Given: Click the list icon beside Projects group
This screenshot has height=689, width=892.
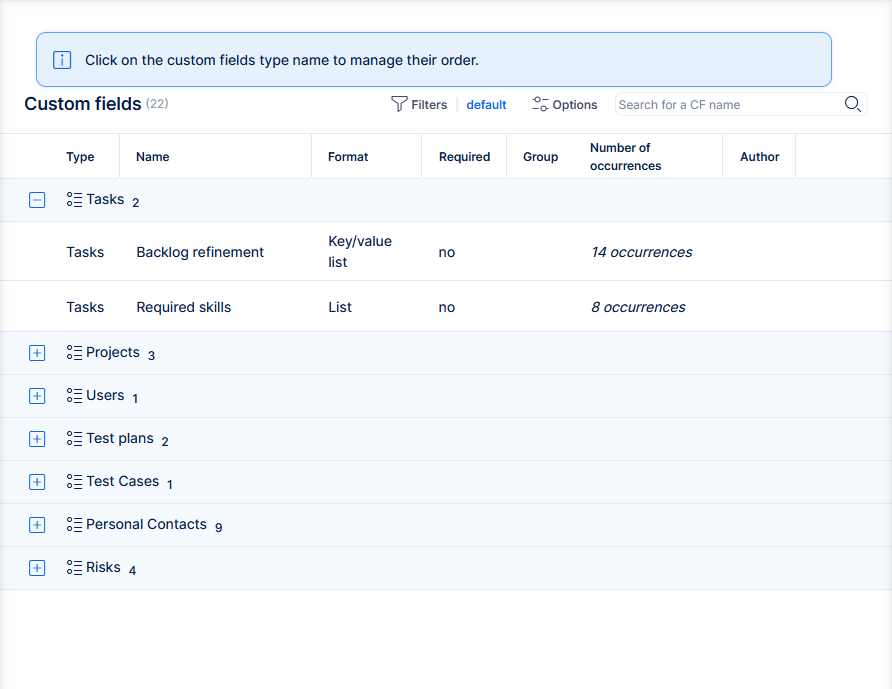Looking at the screenshot, I should [x=74, y=353].
